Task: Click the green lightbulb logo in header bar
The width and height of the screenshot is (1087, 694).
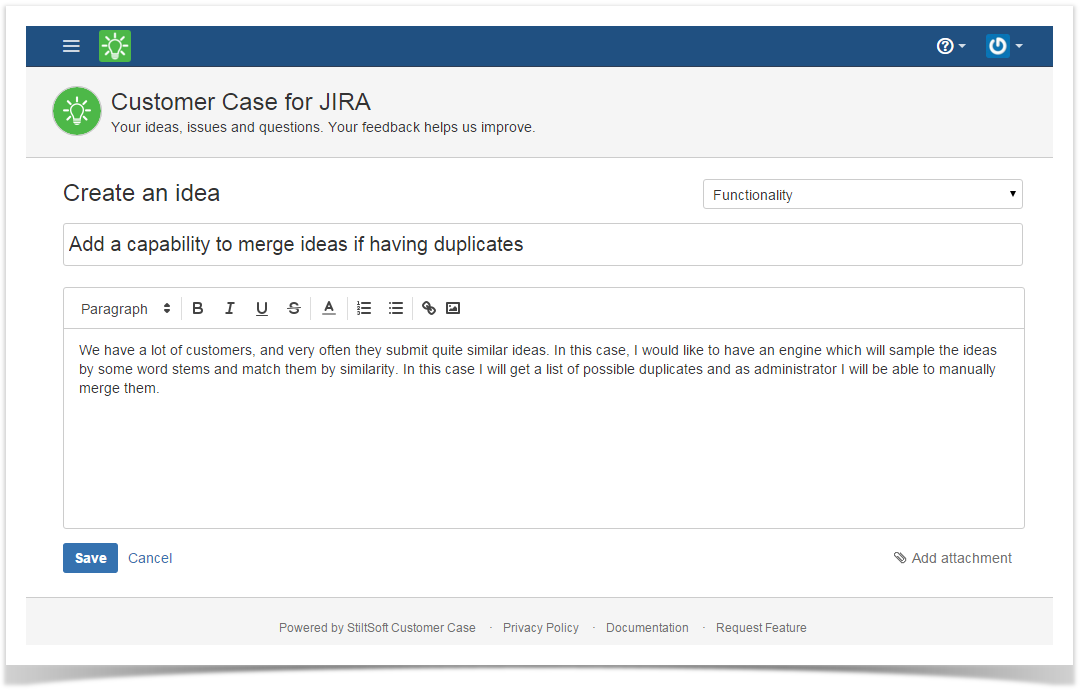Action: pos(115,46)
